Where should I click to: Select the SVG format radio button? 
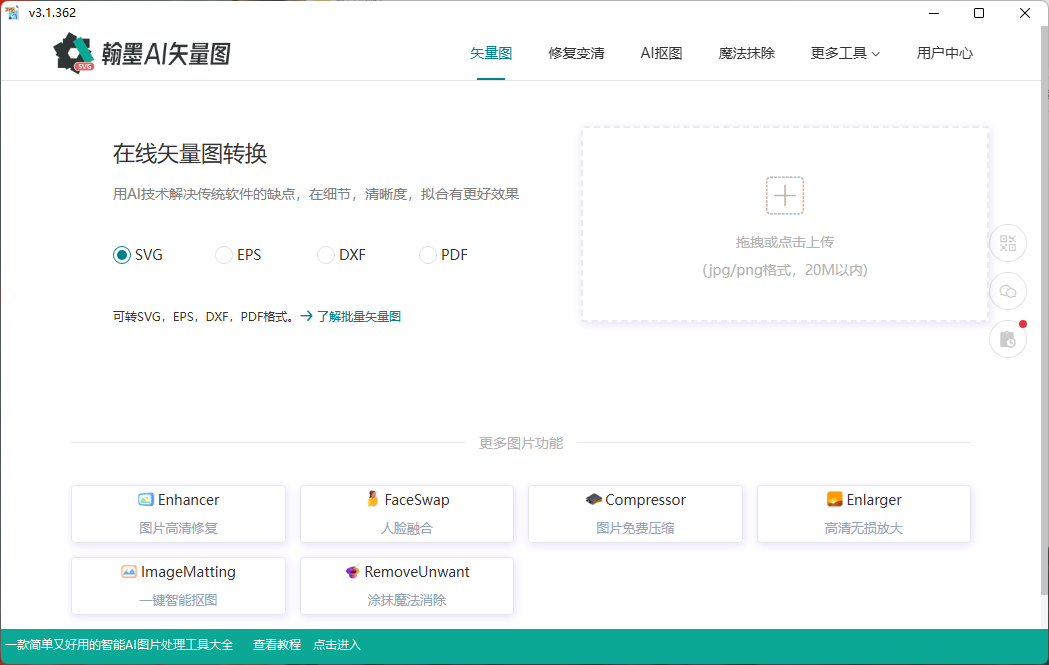click(122, 255)
